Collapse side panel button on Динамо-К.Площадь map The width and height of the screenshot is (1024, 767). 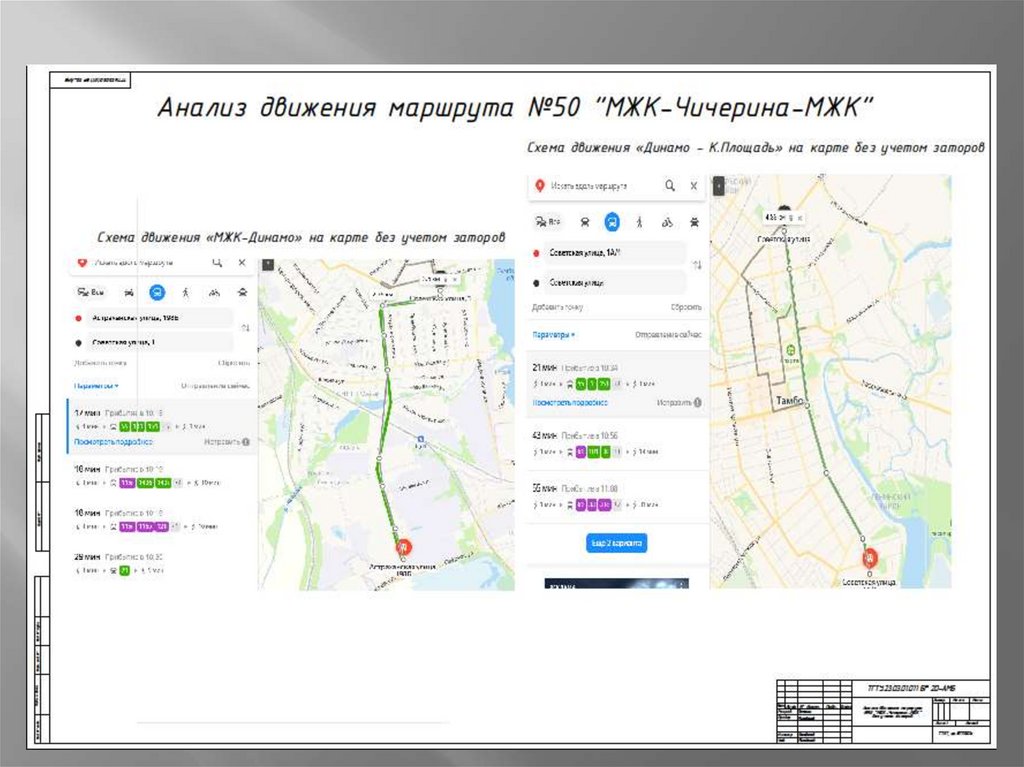(x=718, y=186)
